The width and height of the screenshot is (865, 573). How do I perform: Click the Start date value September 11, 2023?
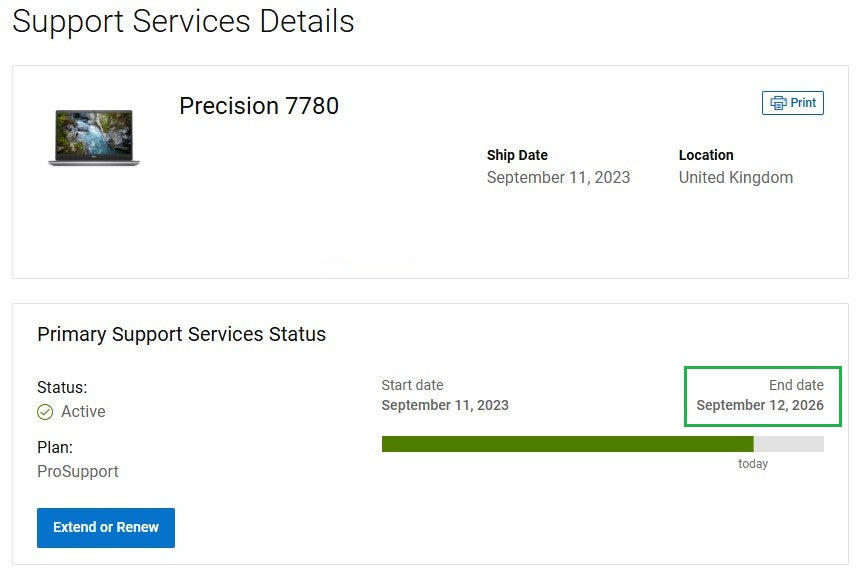tap(445, 406)
